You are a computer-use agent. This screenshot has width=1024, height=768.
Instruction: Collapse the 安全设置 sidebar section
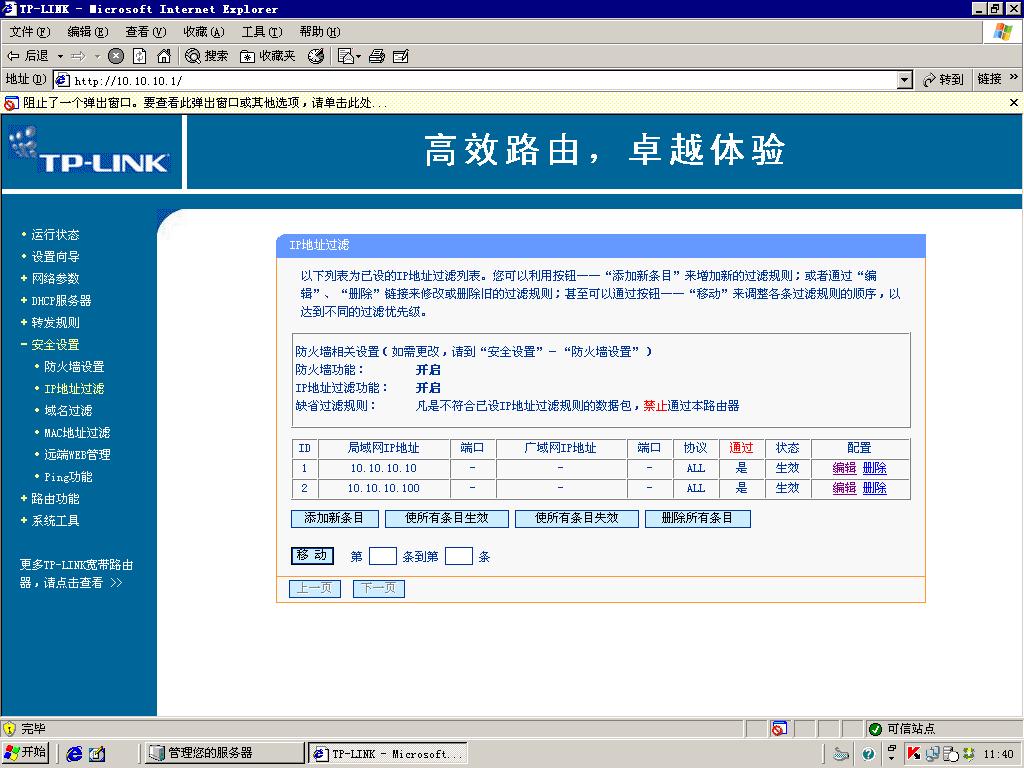tap(54, 345)
